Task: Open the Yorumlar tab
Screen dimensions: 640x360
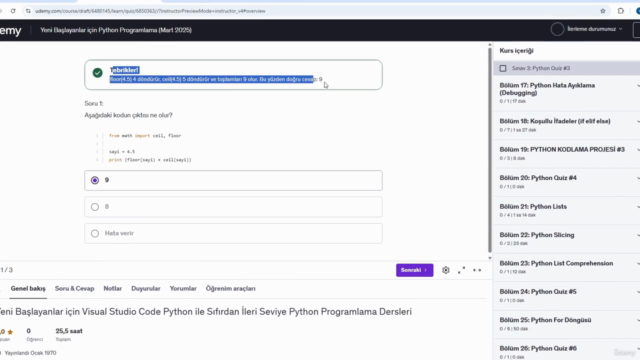Action: 183,289
